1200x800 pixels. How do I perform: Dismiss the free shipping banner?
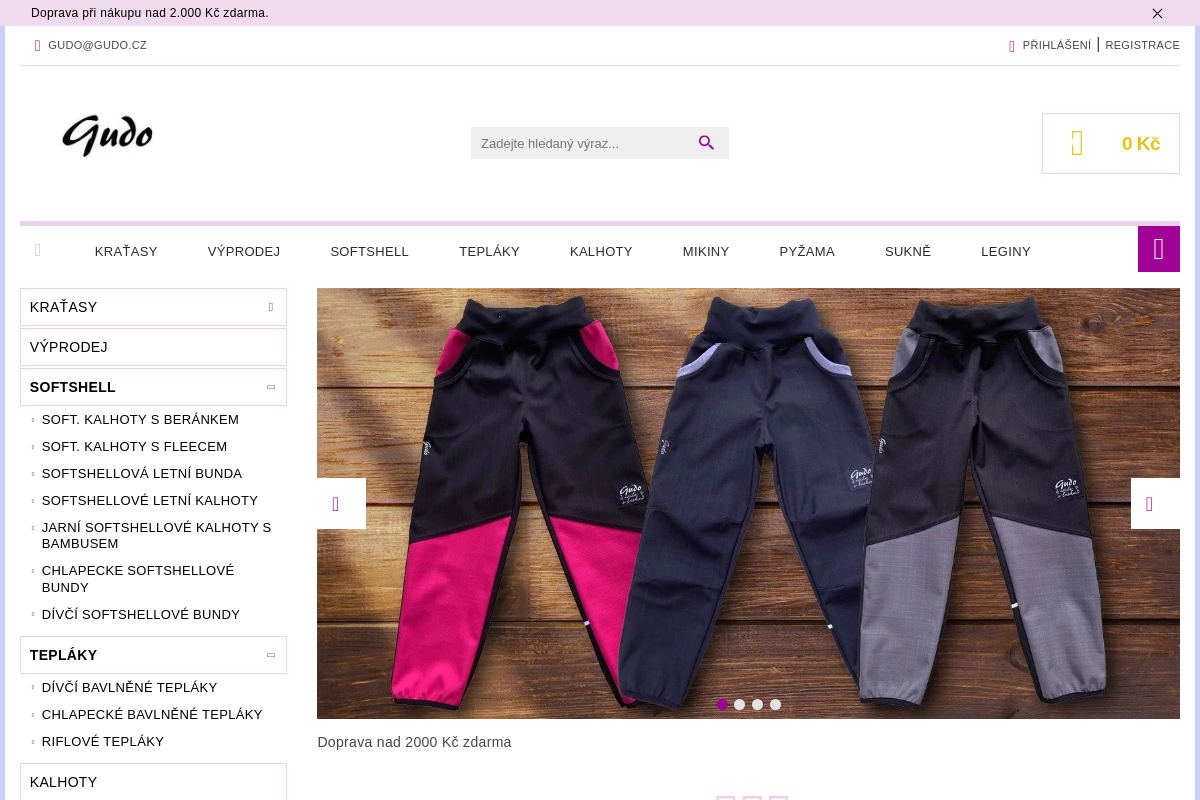pyautogui.click(x=1157, y=13)
